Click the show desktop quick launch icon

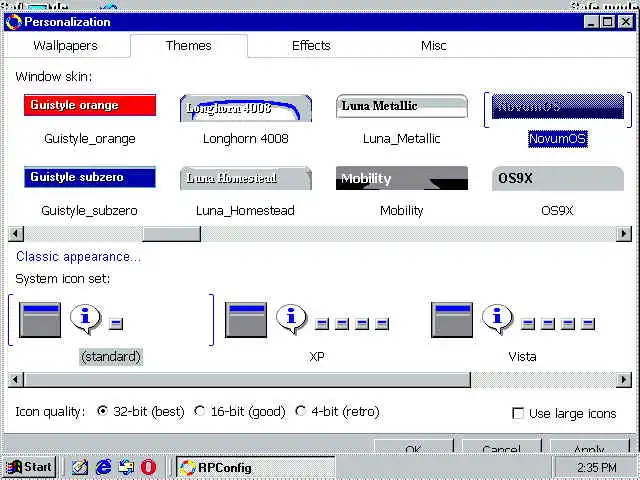tap(126, 467)
